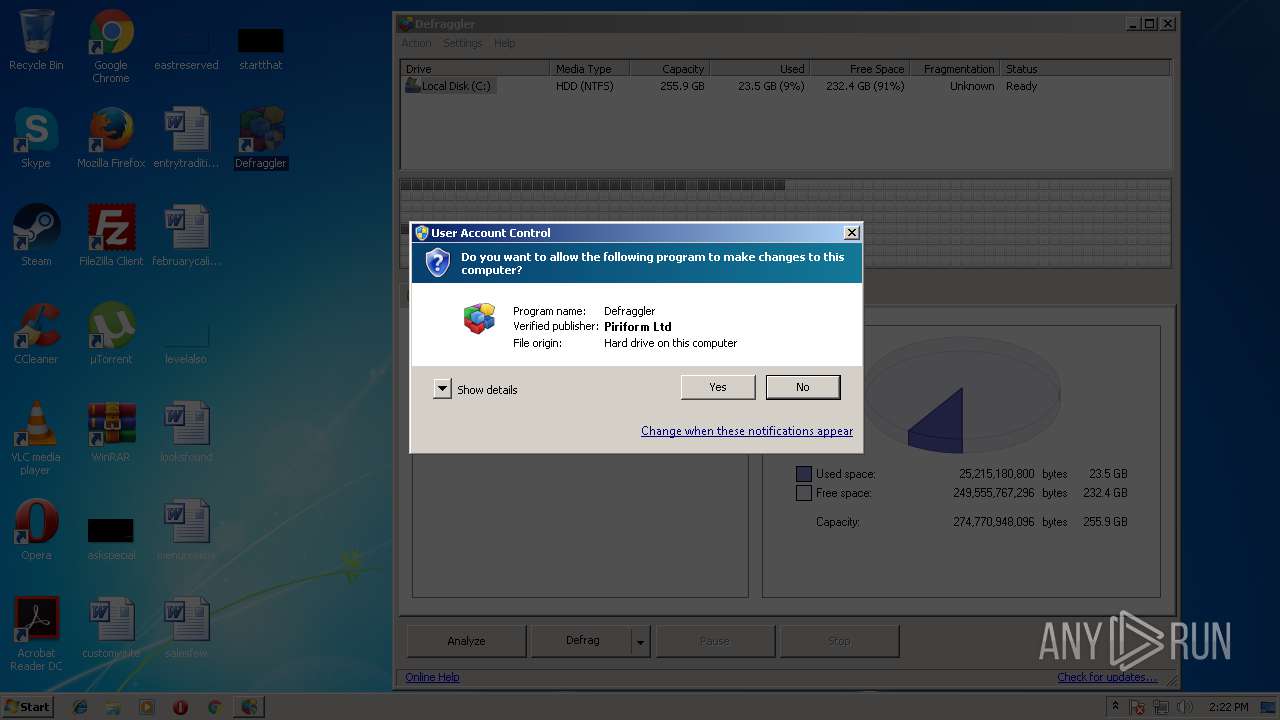Screen dimensions: 1280x720
Task: Open Mozilla Firefox desktop shortcut
Action: tap(111, 138)
